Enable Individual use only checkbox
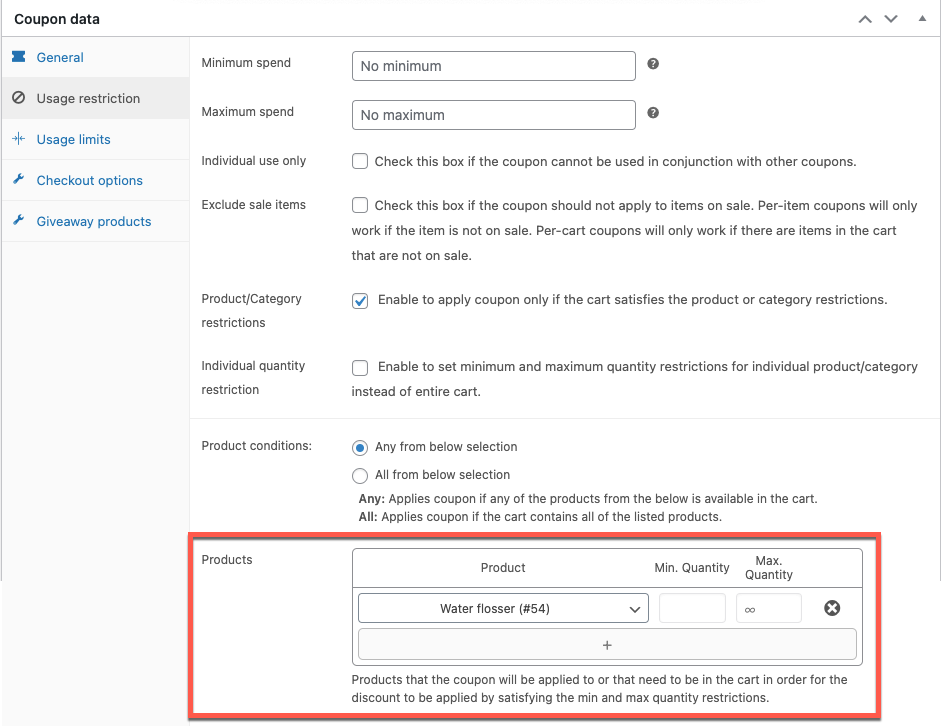This screenshot has height=726, width=941. point(359,161)
